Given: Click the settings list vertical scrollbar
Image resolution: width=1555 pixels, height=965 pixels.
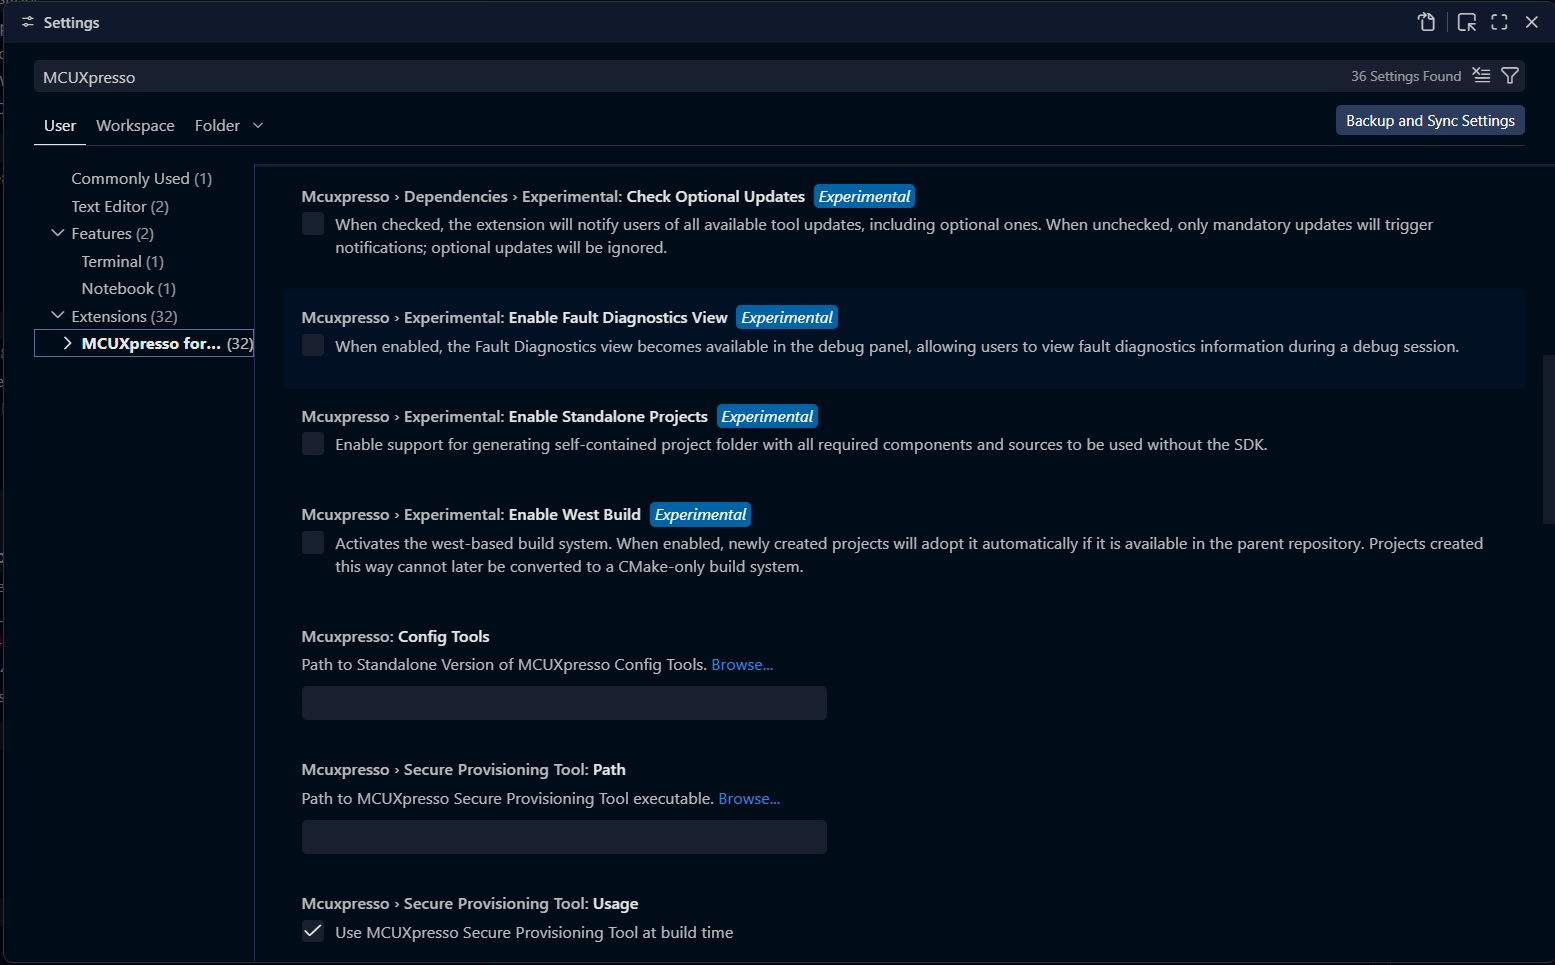Looking at the screenshot, I should pyautogui.click(x=1548, y=438).
